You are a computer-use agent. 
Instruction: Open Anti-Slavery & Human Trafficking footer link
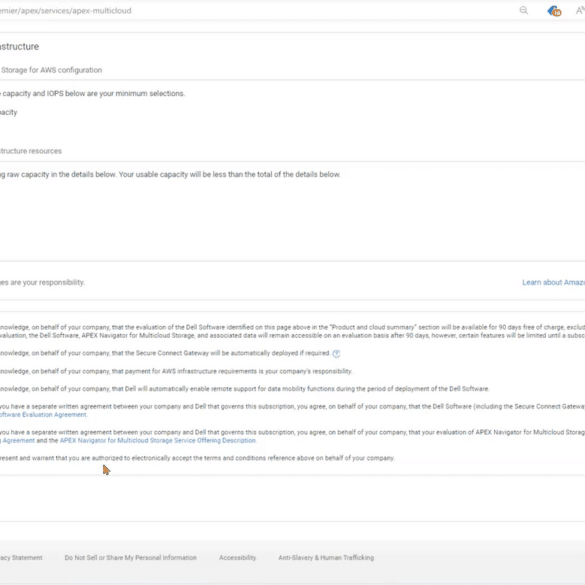coord(326,558)
